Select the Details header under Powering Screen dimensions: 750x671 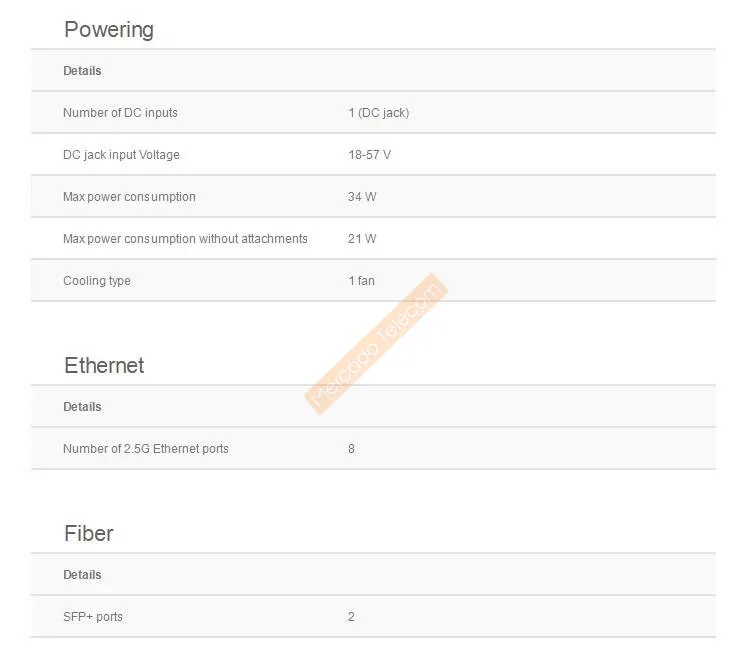(x=82, y=71)
